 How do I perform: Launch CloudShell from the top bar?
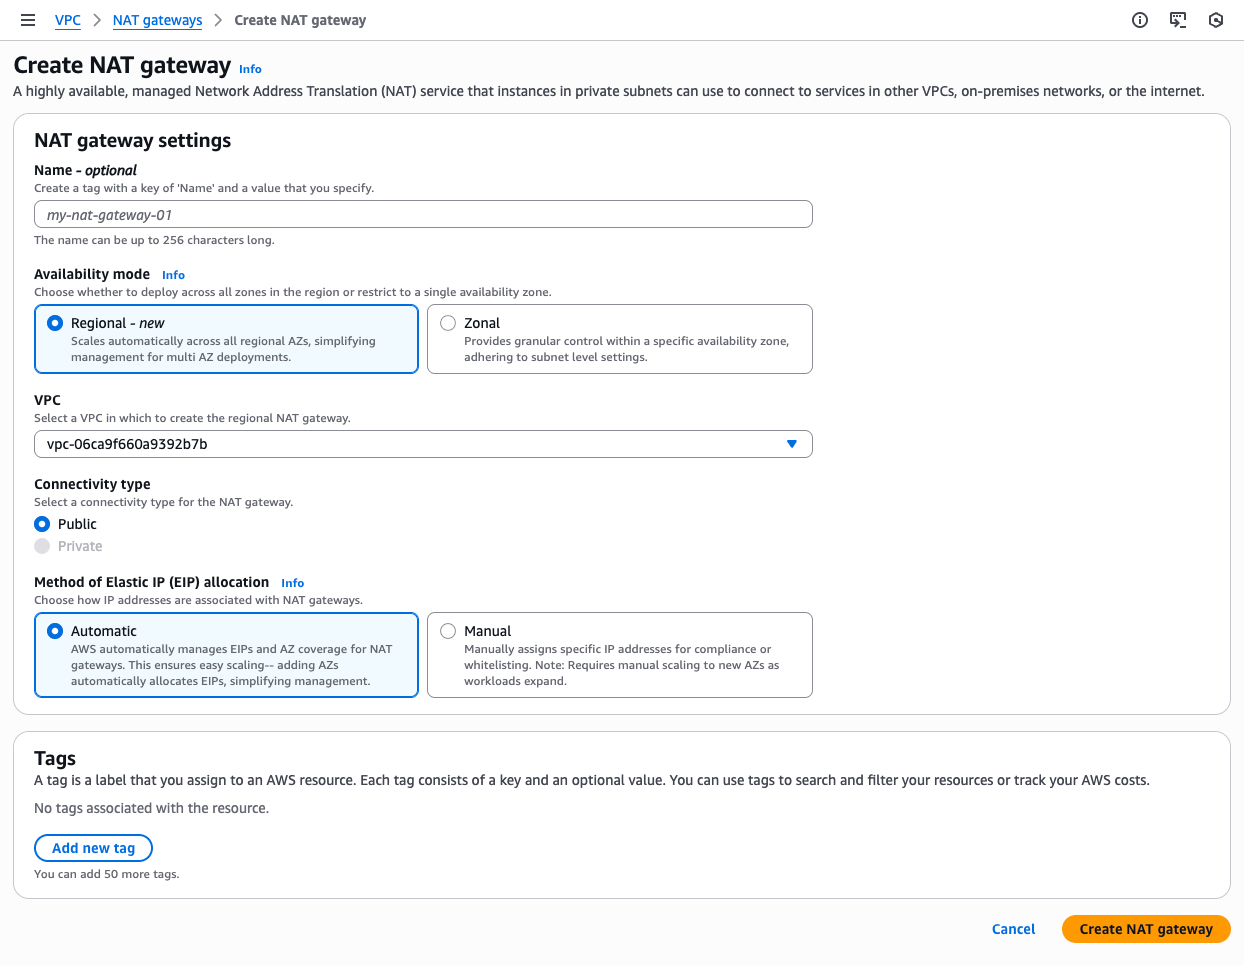click(1178, 20)
